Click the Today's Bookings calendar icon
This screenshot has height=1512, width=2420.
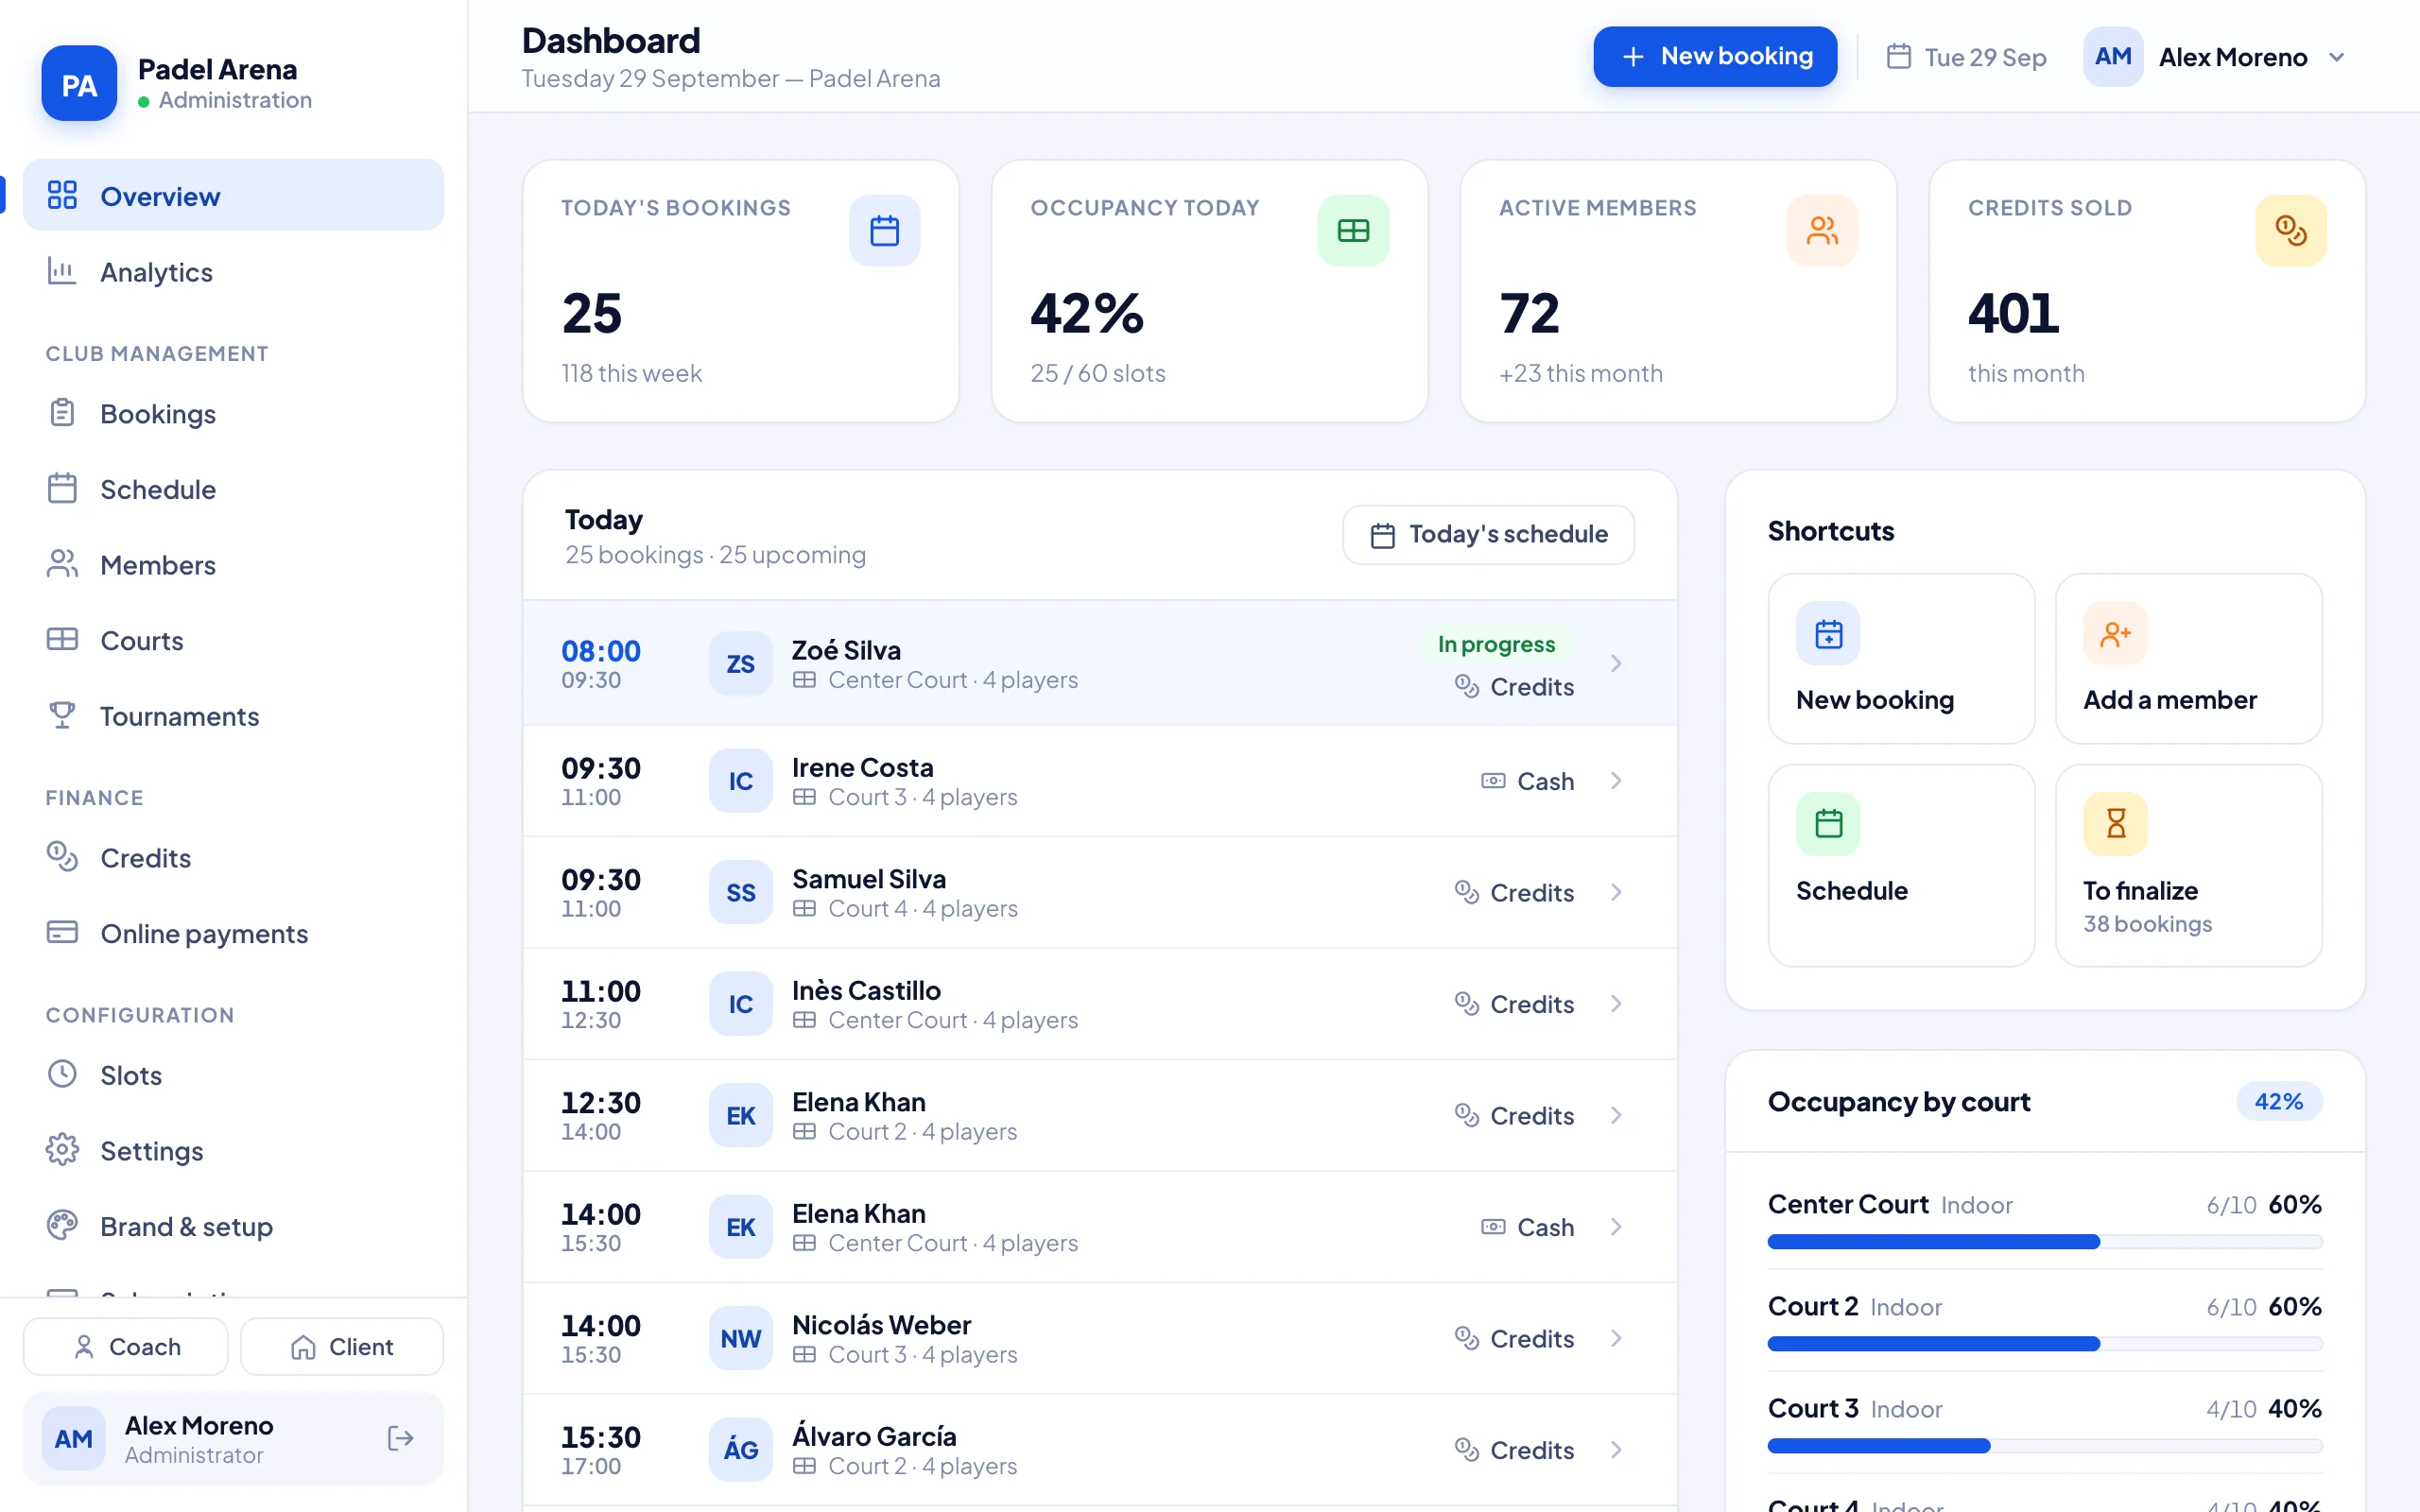click(884, 231)
